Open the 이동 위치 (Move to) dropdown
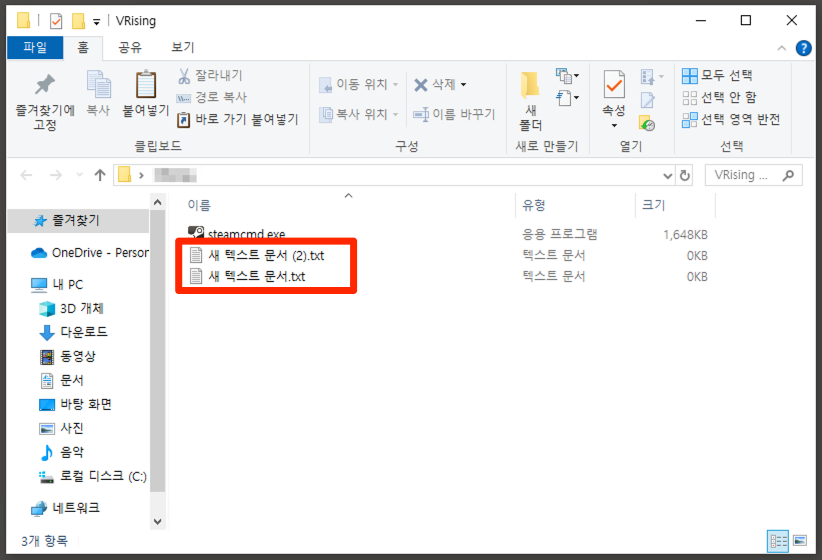Image resolution: width=822 pixels, height=560 pixels. 359,84
